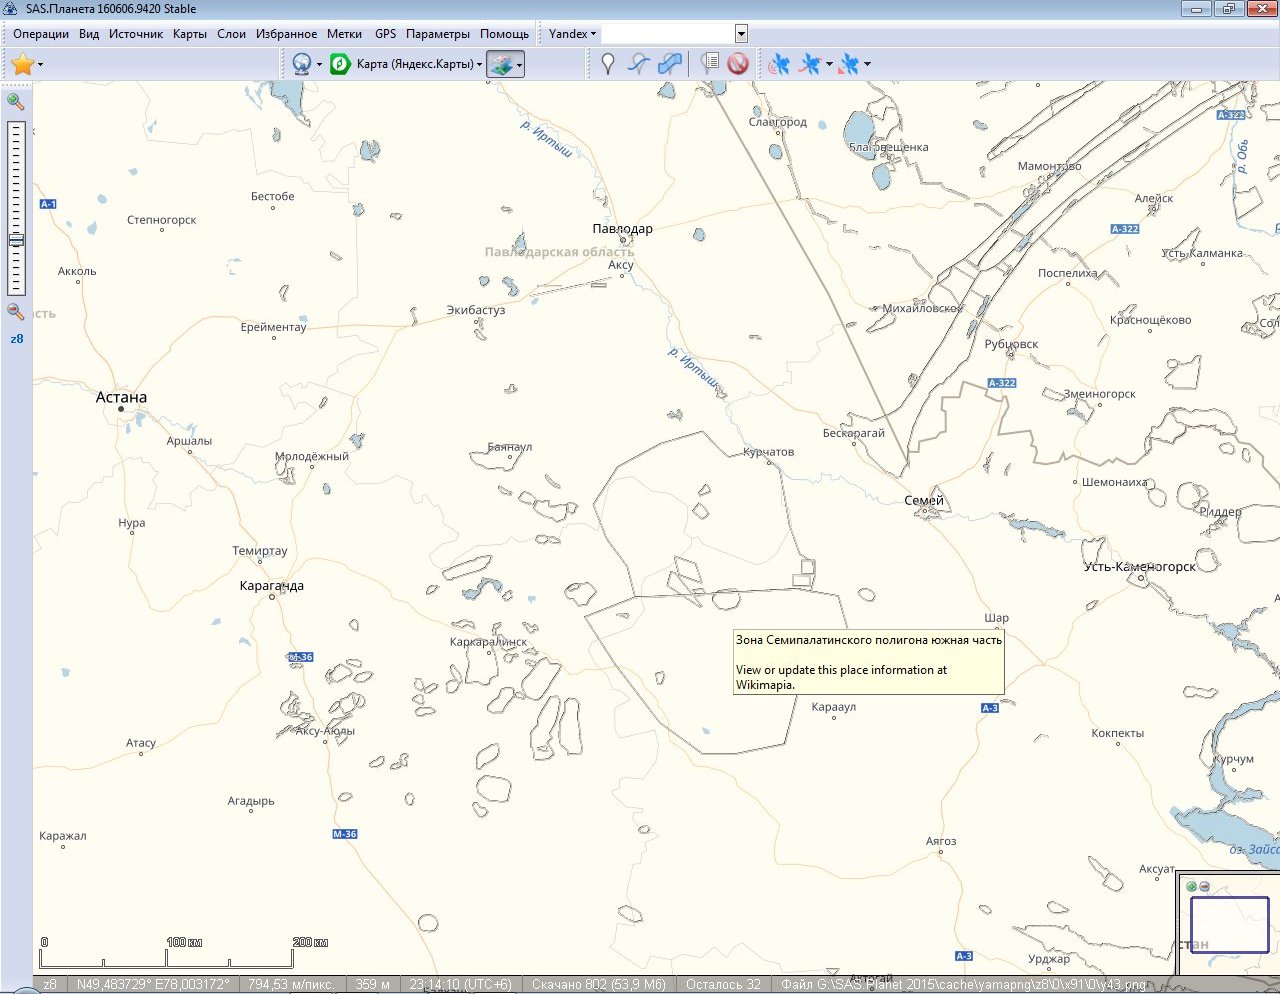Screen dimensions: 1280x994
Task: Click the green Yandex map icon
Action: coord(340,64)
